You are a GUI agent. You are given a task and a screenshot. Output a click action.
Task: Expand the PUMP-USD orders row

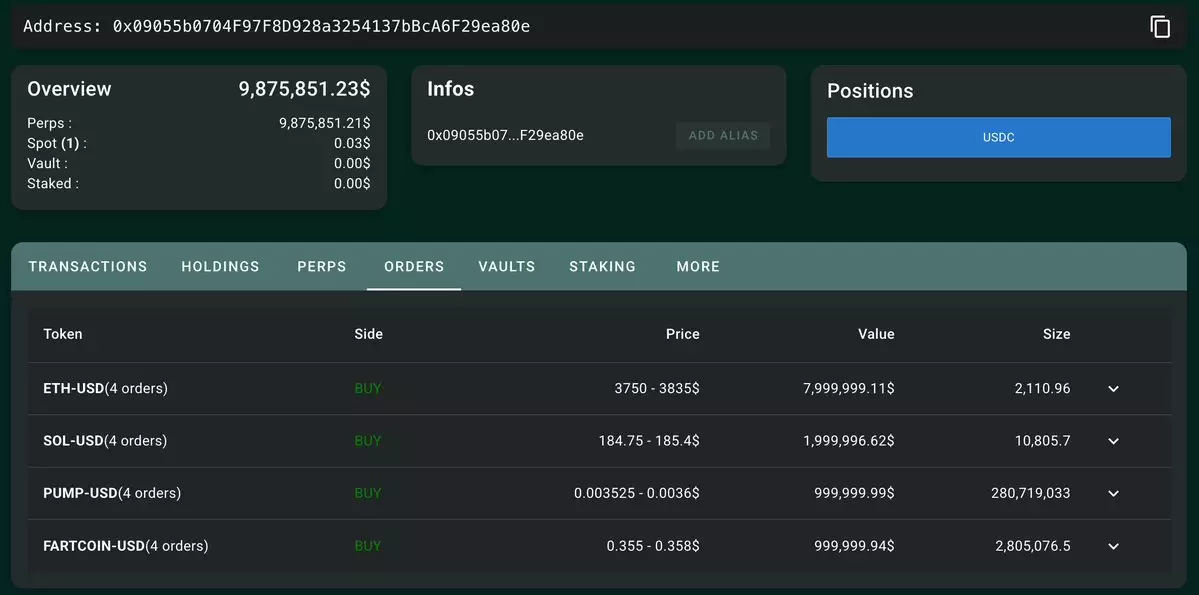[1113, 493]
